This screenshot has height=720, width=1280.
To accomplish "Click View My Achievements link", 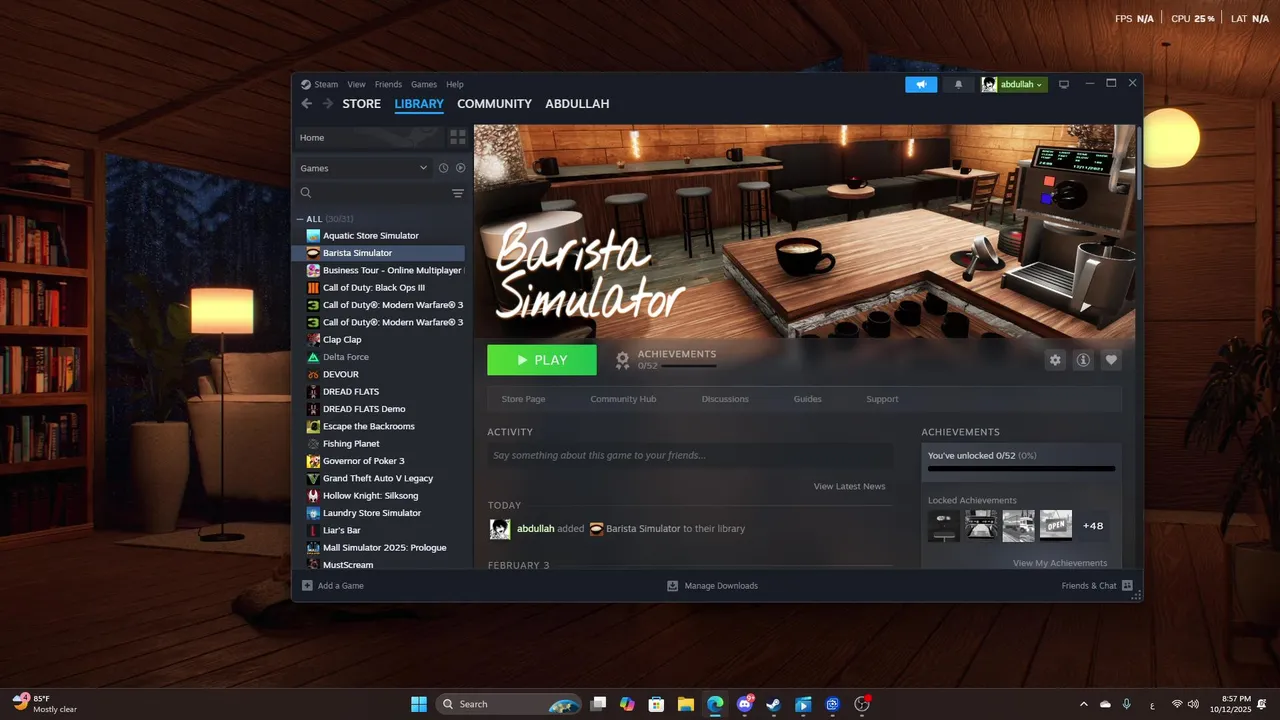I will pyautogui.click(x=1060, y=563).
